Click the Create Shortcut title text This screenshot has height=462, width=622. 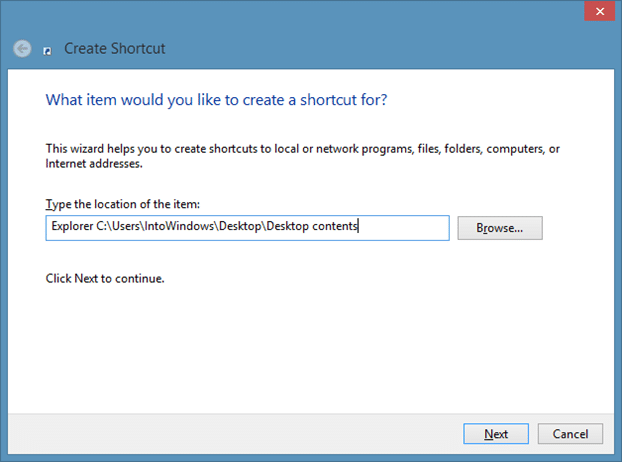point(115,49)
